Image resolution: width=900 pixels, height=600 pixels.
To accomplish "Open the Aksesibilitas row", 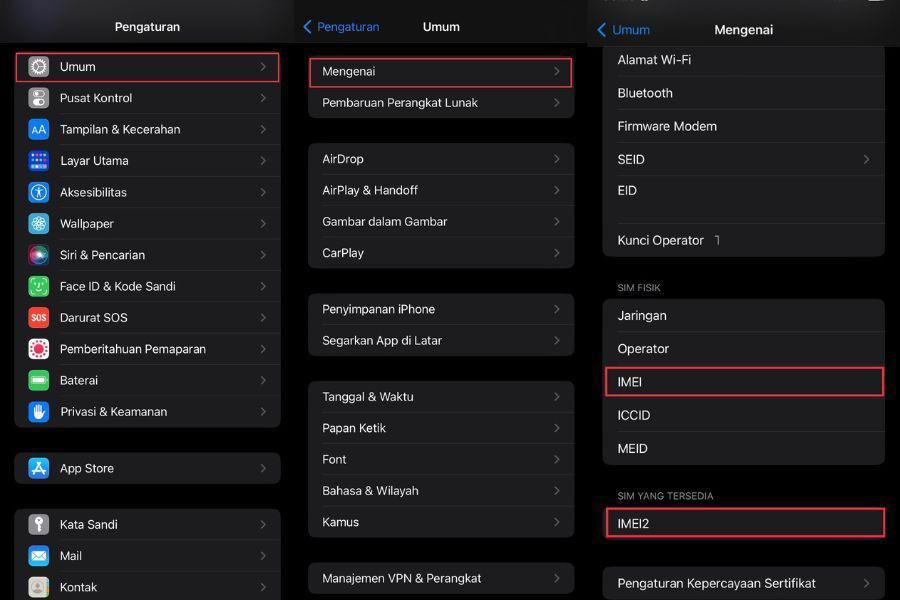I will point(148,192).
